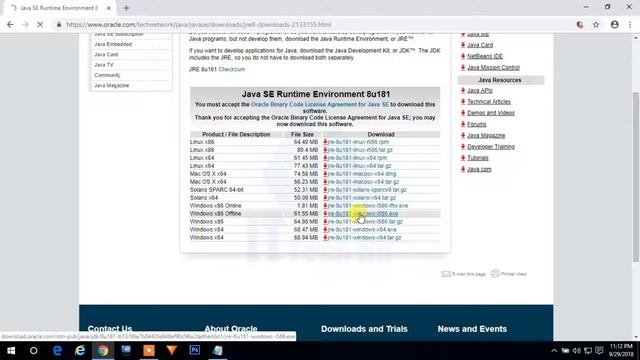Open a new browser tab

(x=126, y=8)
